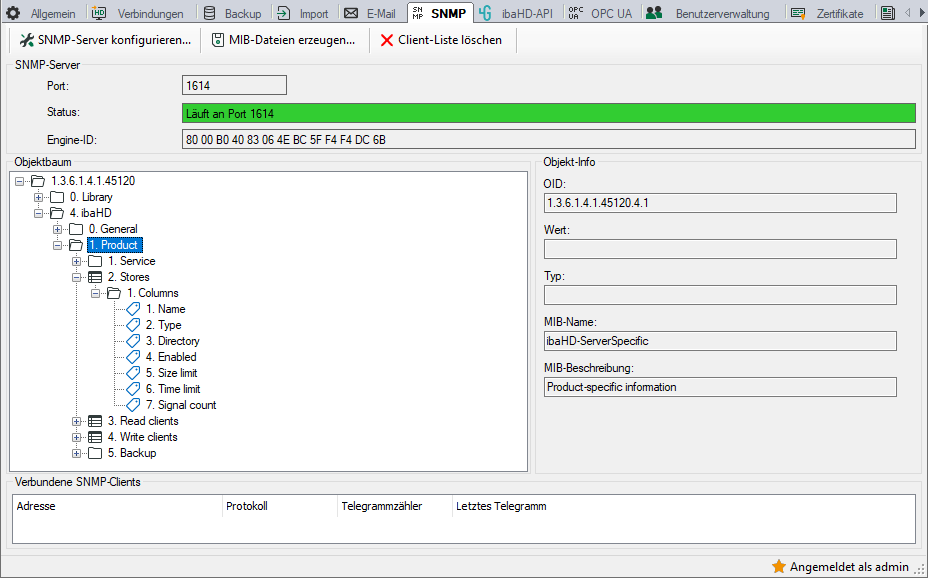Switch to the ibaHD-API tab
This screenshot has height=578, width=928.
click(517, 13)
